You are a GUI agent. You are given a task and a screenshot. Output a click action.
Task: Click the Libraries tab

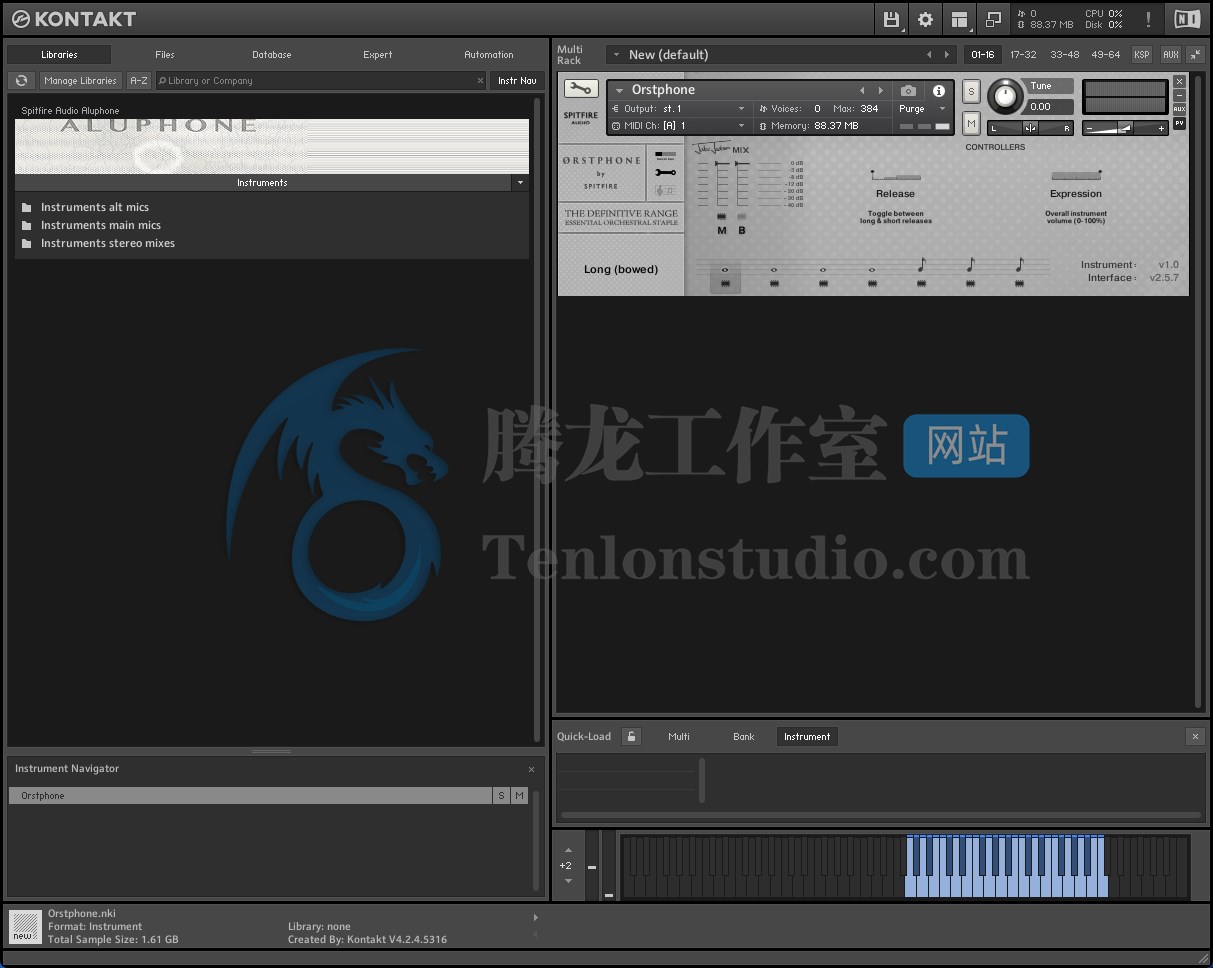[59, 55]
